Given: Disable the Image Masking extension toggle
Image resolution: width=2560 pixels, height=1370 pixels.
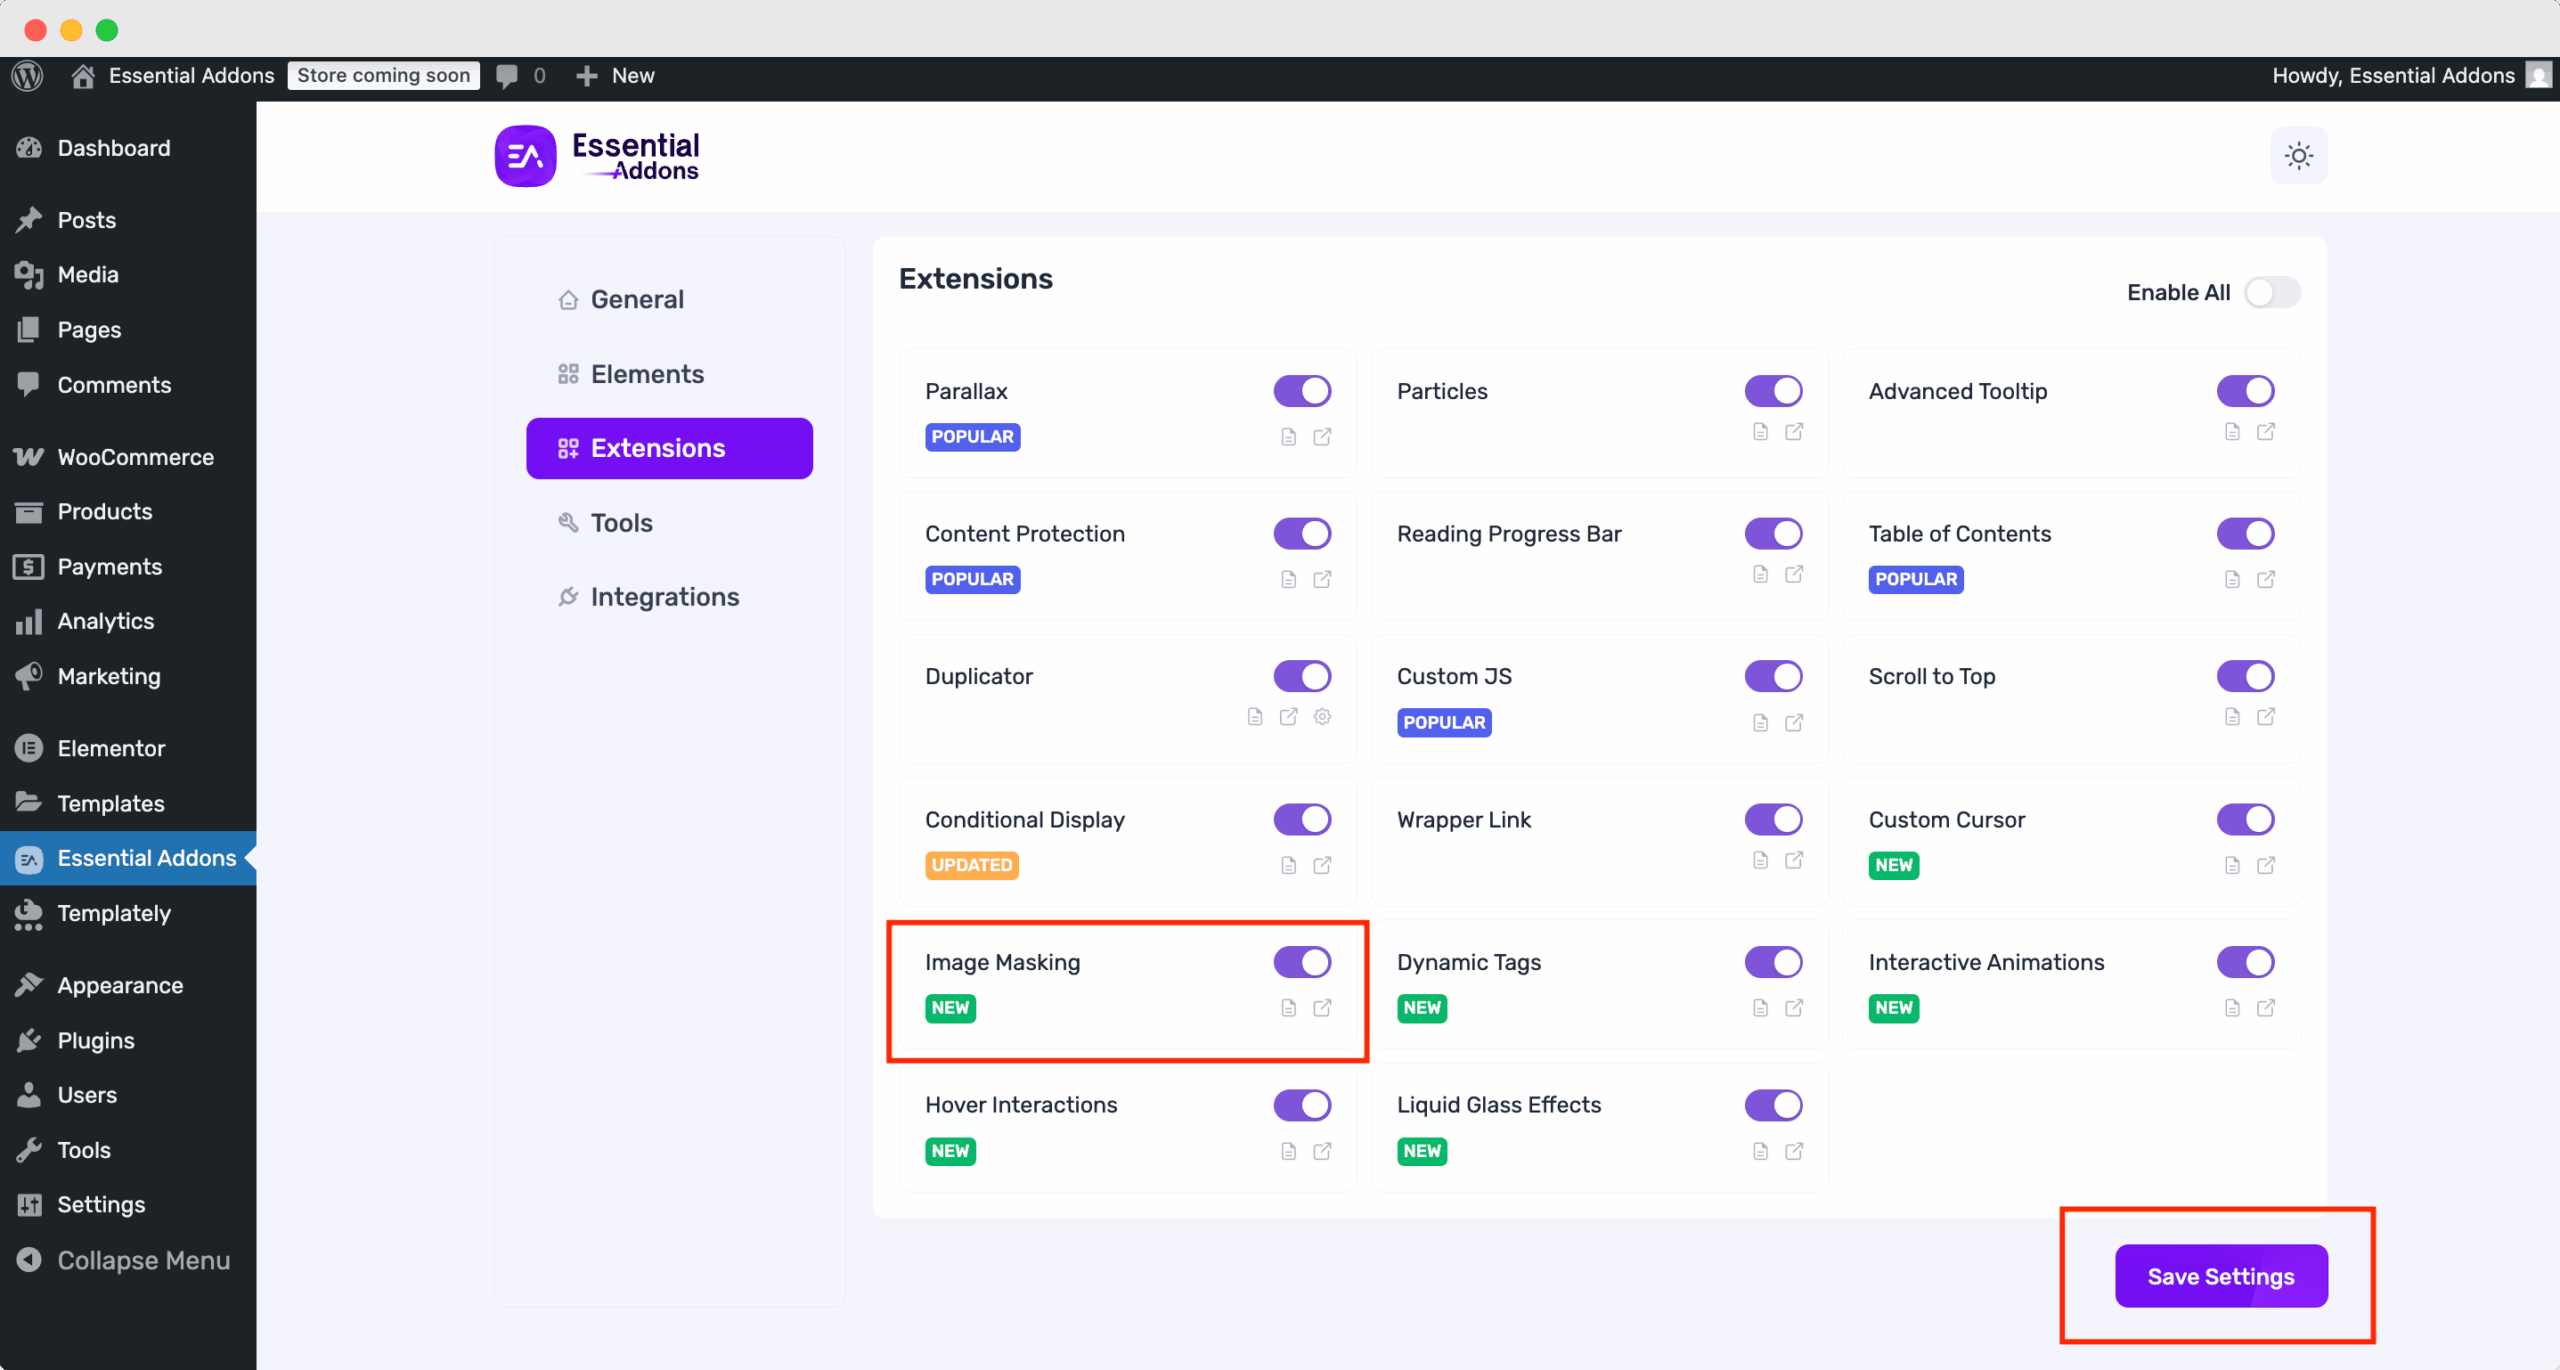Looking at the screenshot, I should (1302, 962).
